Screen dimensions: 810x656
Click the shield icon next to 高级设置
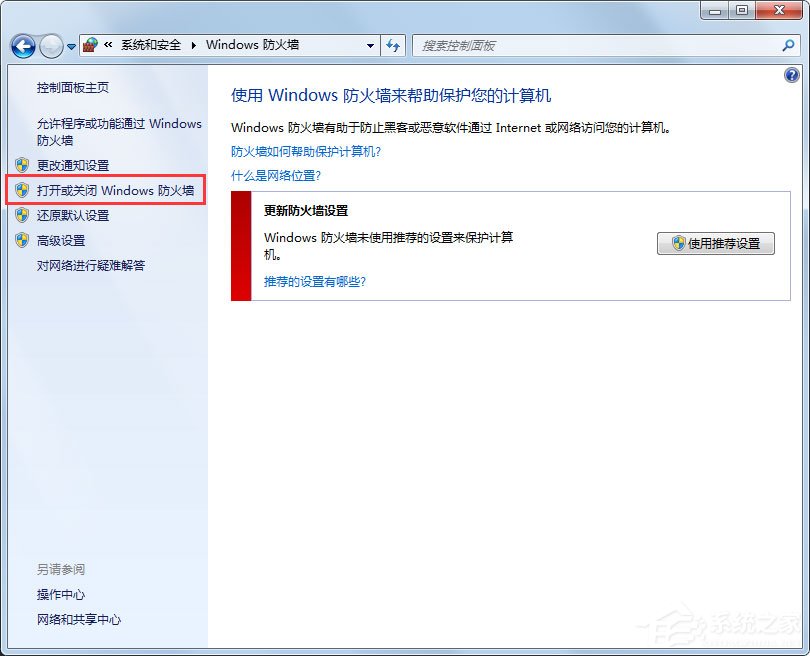pyautogui.click(x=24, y=240)
